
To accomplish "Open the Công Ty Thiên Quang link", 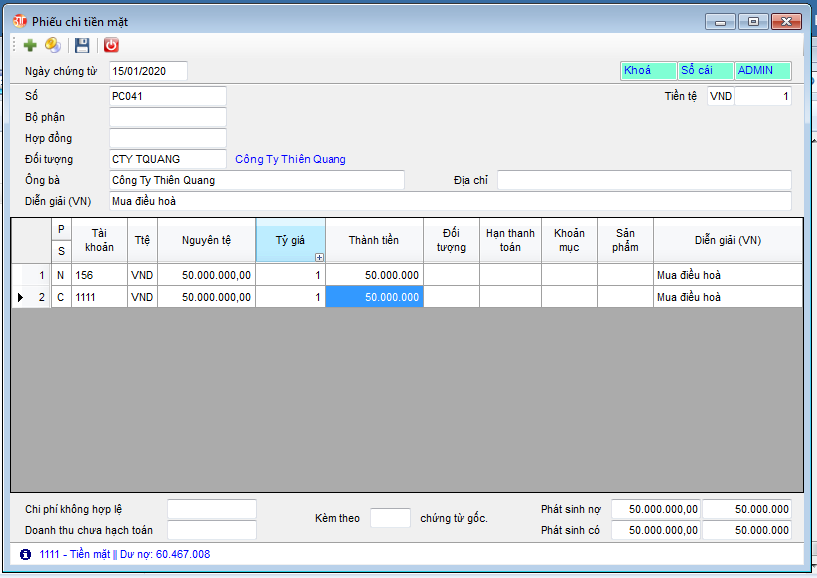I will click(290, 159).
